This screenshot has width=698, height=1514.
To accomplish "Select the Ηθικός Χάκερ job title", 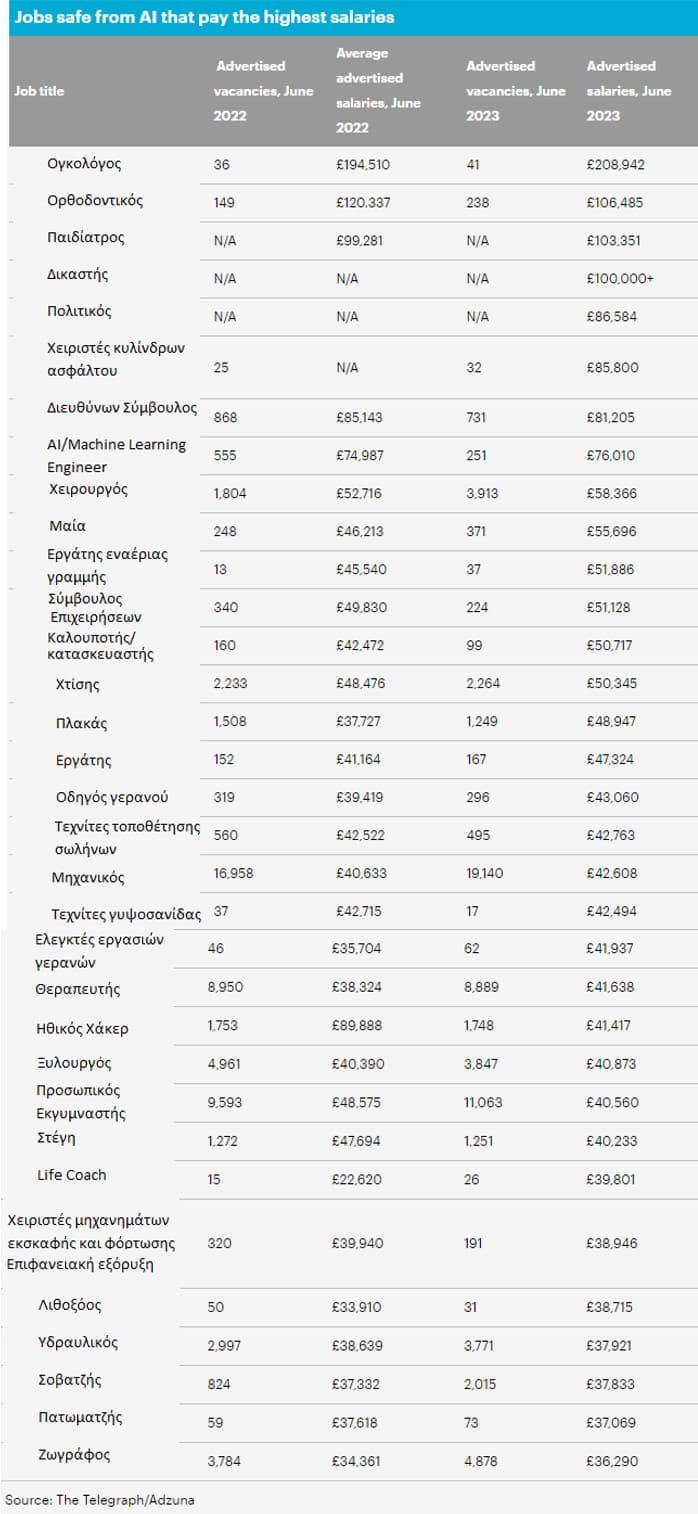I will [x=82, y=1028].
